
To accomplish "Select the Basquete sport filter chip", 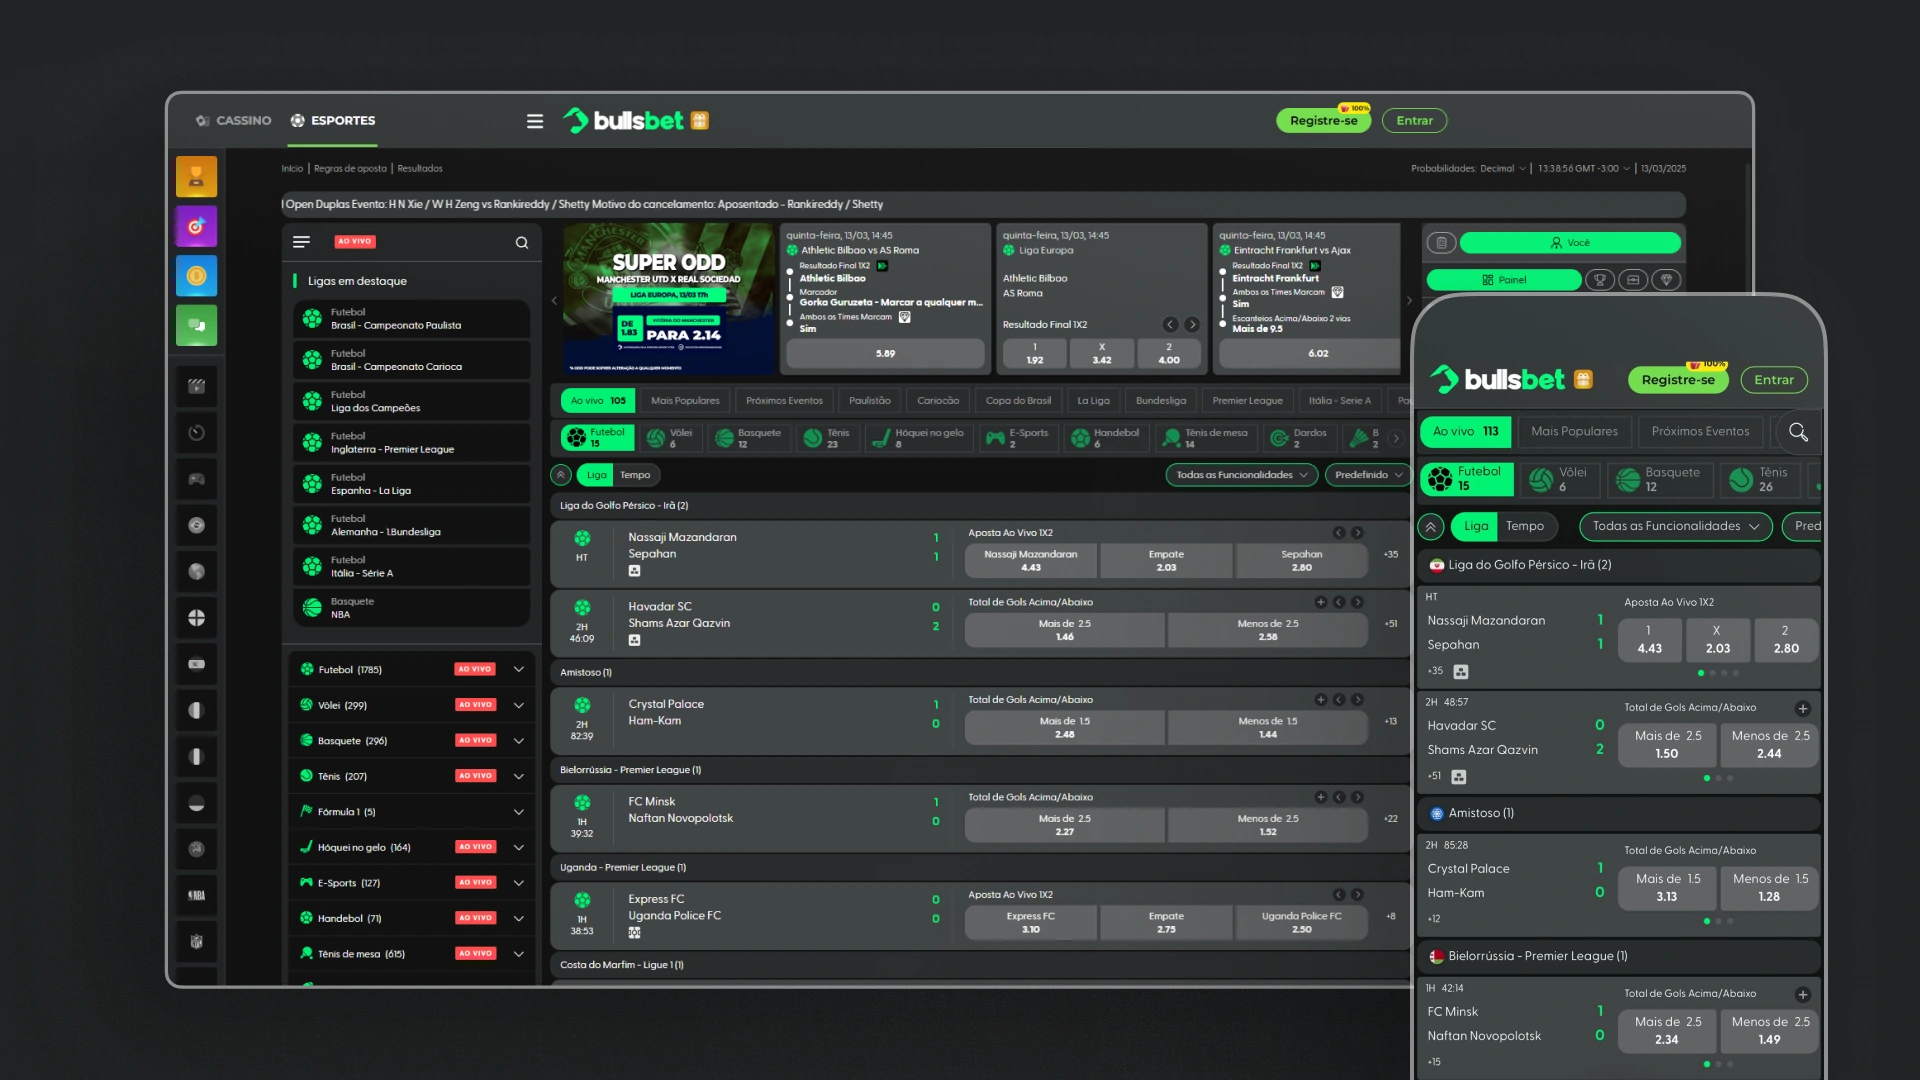I will tap(748, 438).
